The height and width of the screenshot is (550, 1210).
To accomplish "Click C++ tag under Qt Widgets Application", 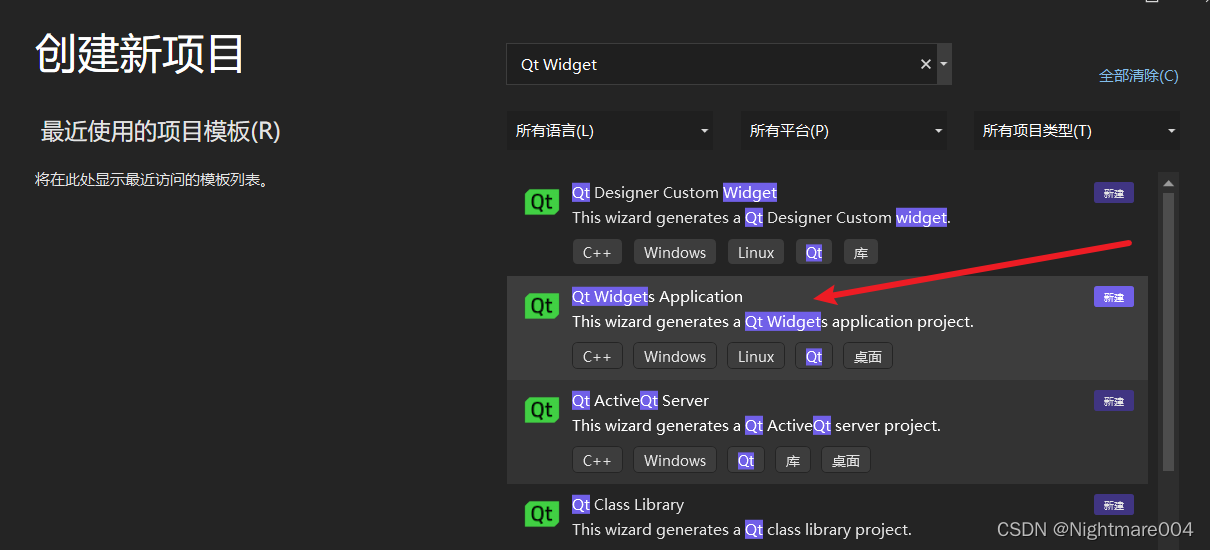I will pos(597,356).
